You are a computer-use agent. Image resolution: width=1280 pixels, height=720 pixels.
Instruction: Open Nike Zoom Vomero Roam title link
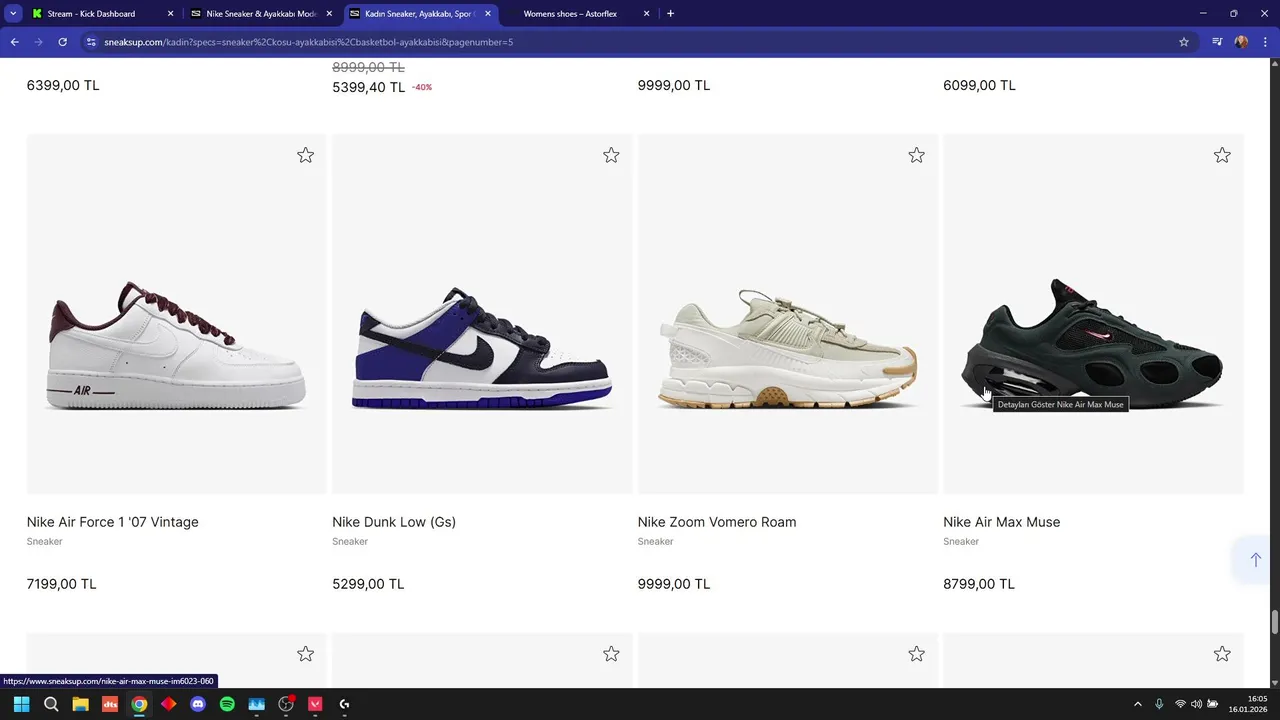(717, 522)
